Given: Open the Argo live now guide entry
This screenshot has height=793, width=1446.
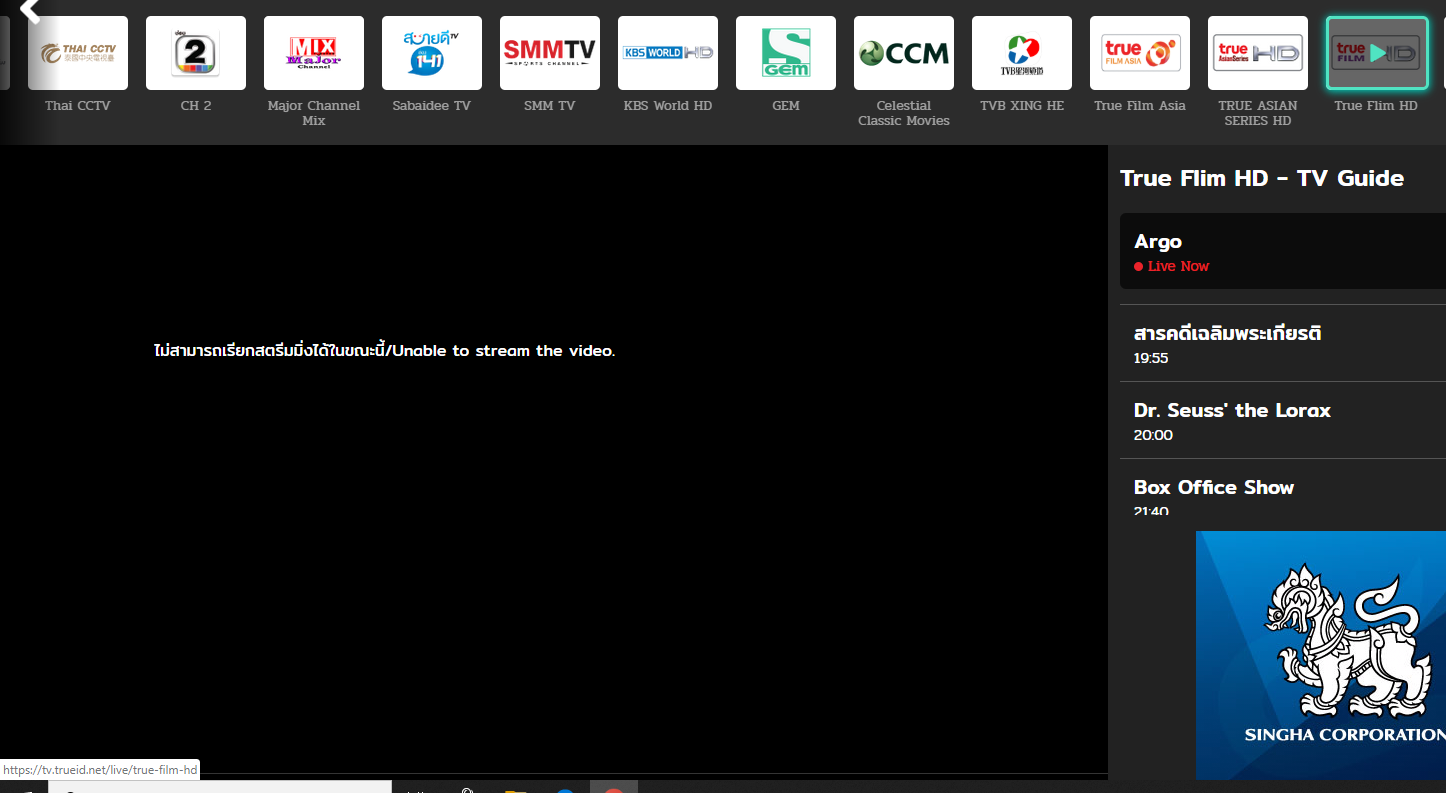Looking at the screenshot, I should (x=1283, y=251).
